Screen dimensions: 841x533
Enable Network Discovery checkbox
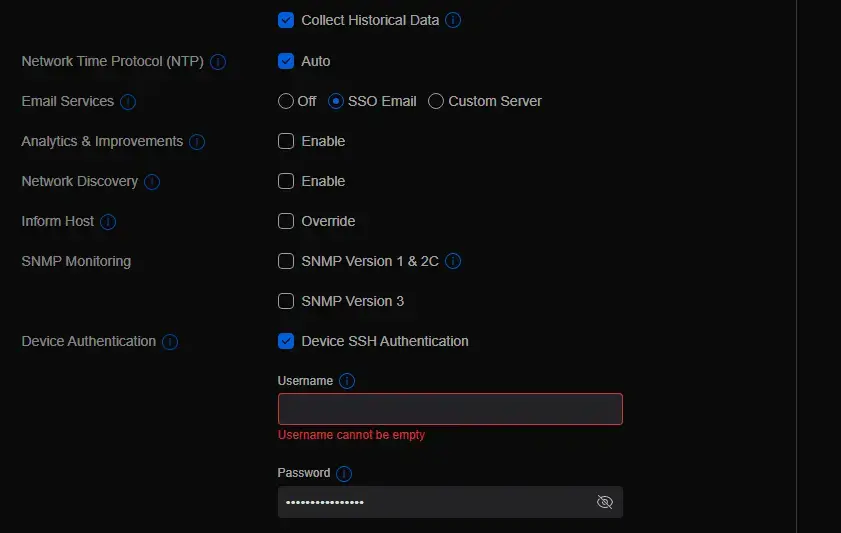[286, 181]
